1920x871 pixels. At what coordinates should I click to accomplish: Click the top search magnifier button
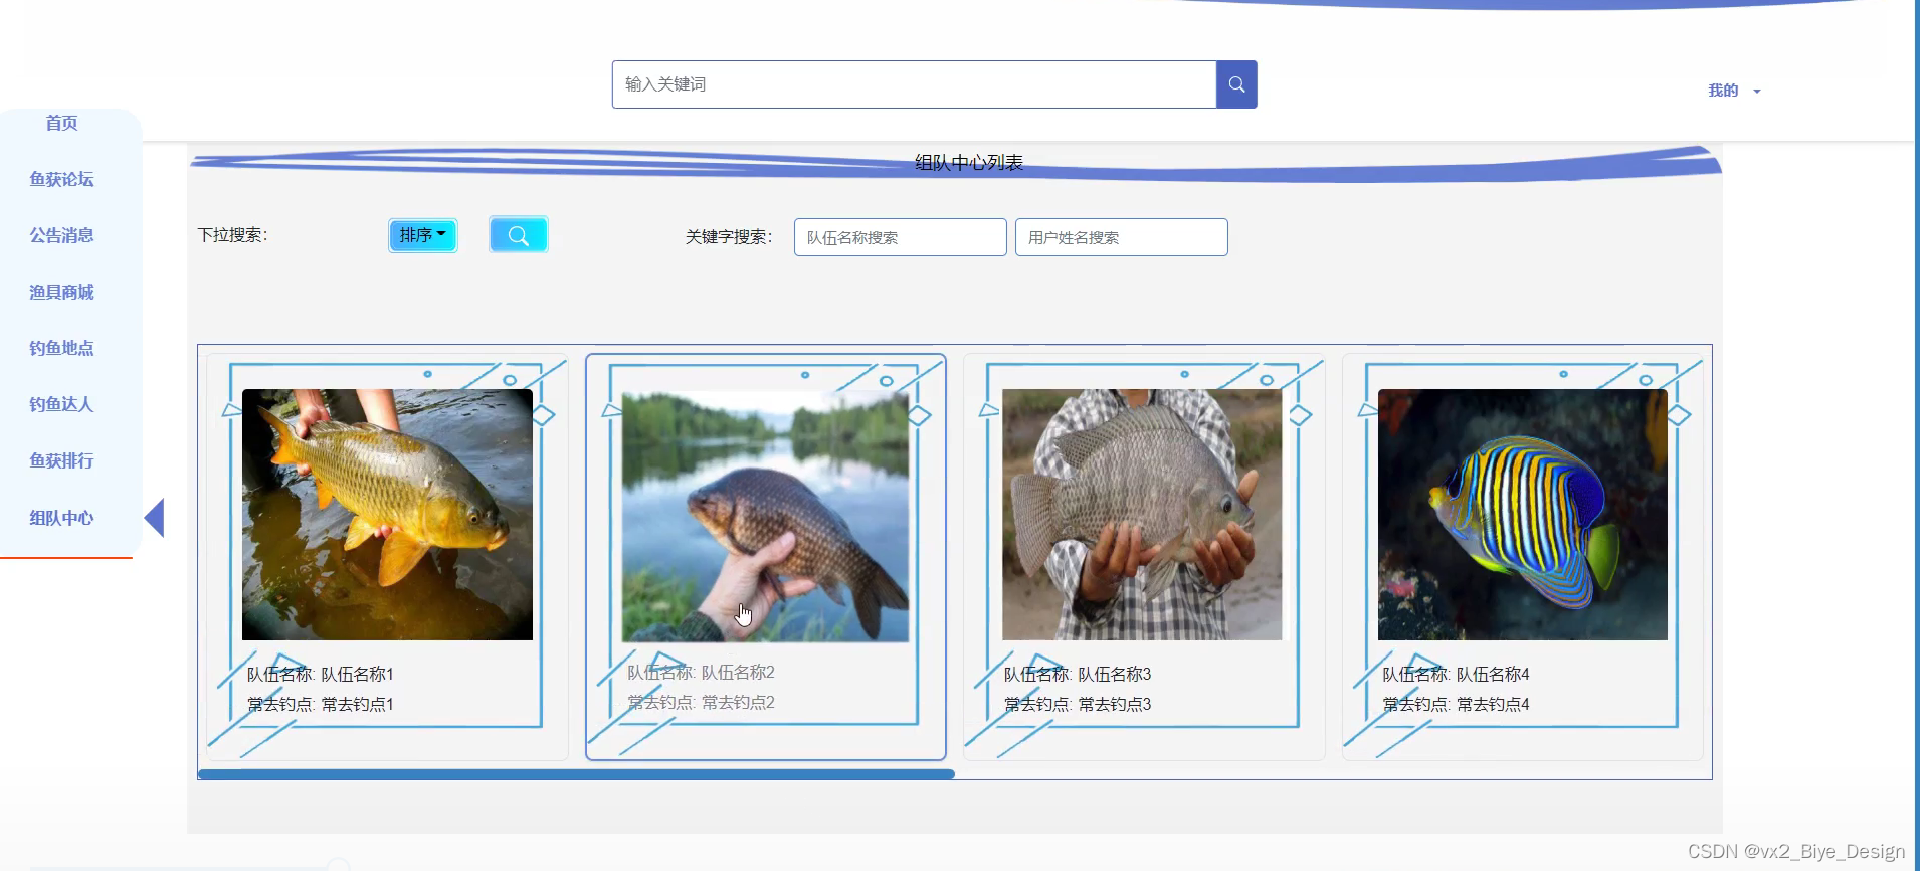click(1236, 85)
